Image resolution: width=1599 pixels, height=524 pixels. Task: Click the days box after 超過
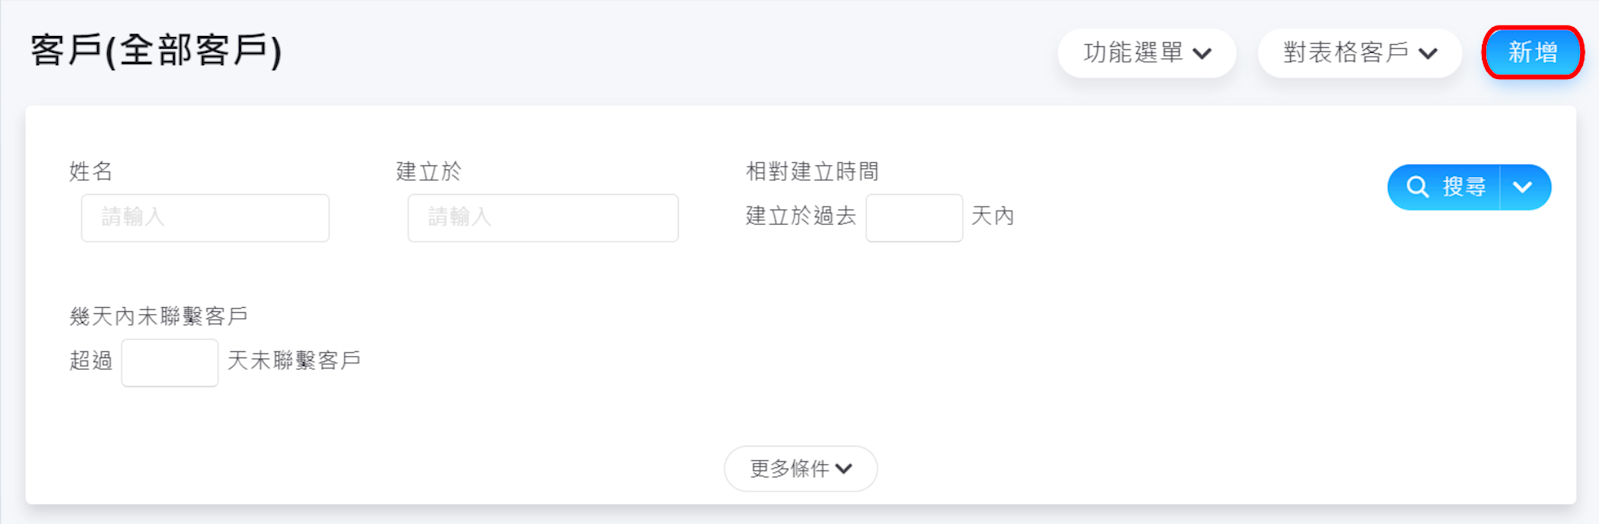tap(169, 362)
